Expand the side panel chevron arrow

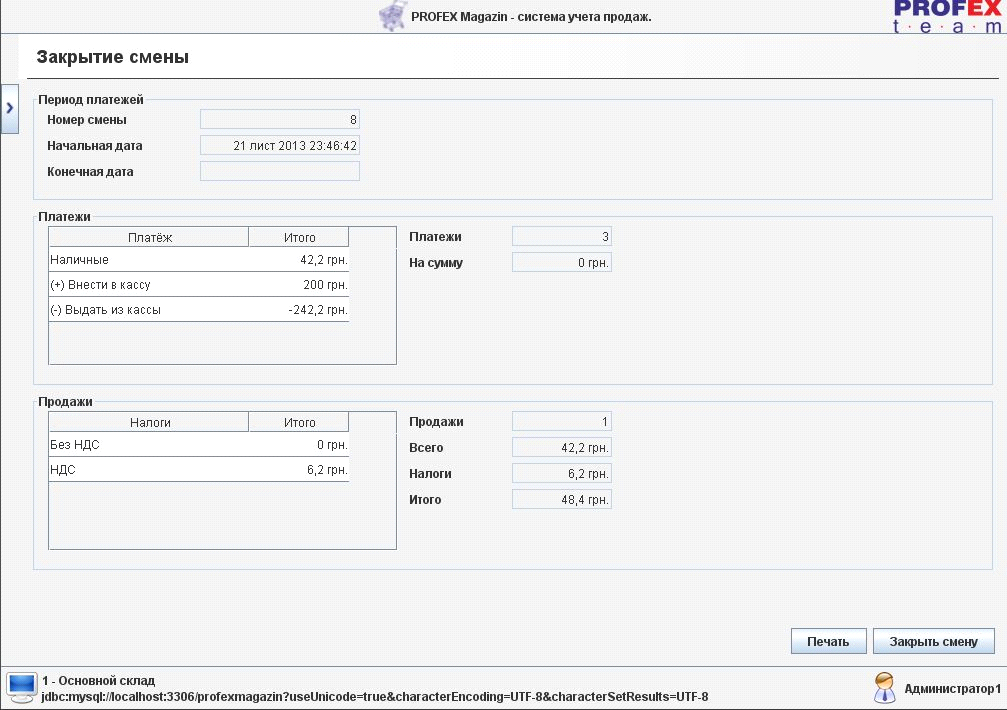coord(10,108)
